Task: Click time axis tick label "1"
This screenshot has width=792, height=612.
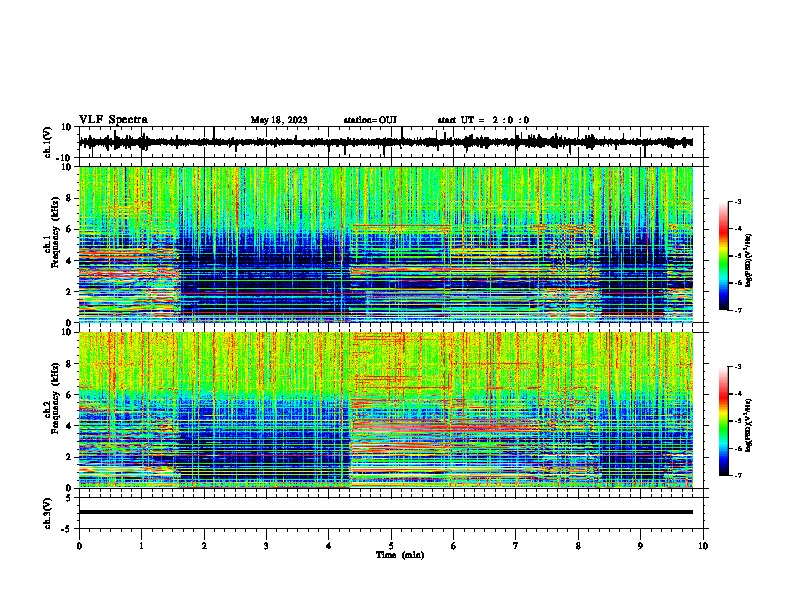Action: [x=141, y=546]
